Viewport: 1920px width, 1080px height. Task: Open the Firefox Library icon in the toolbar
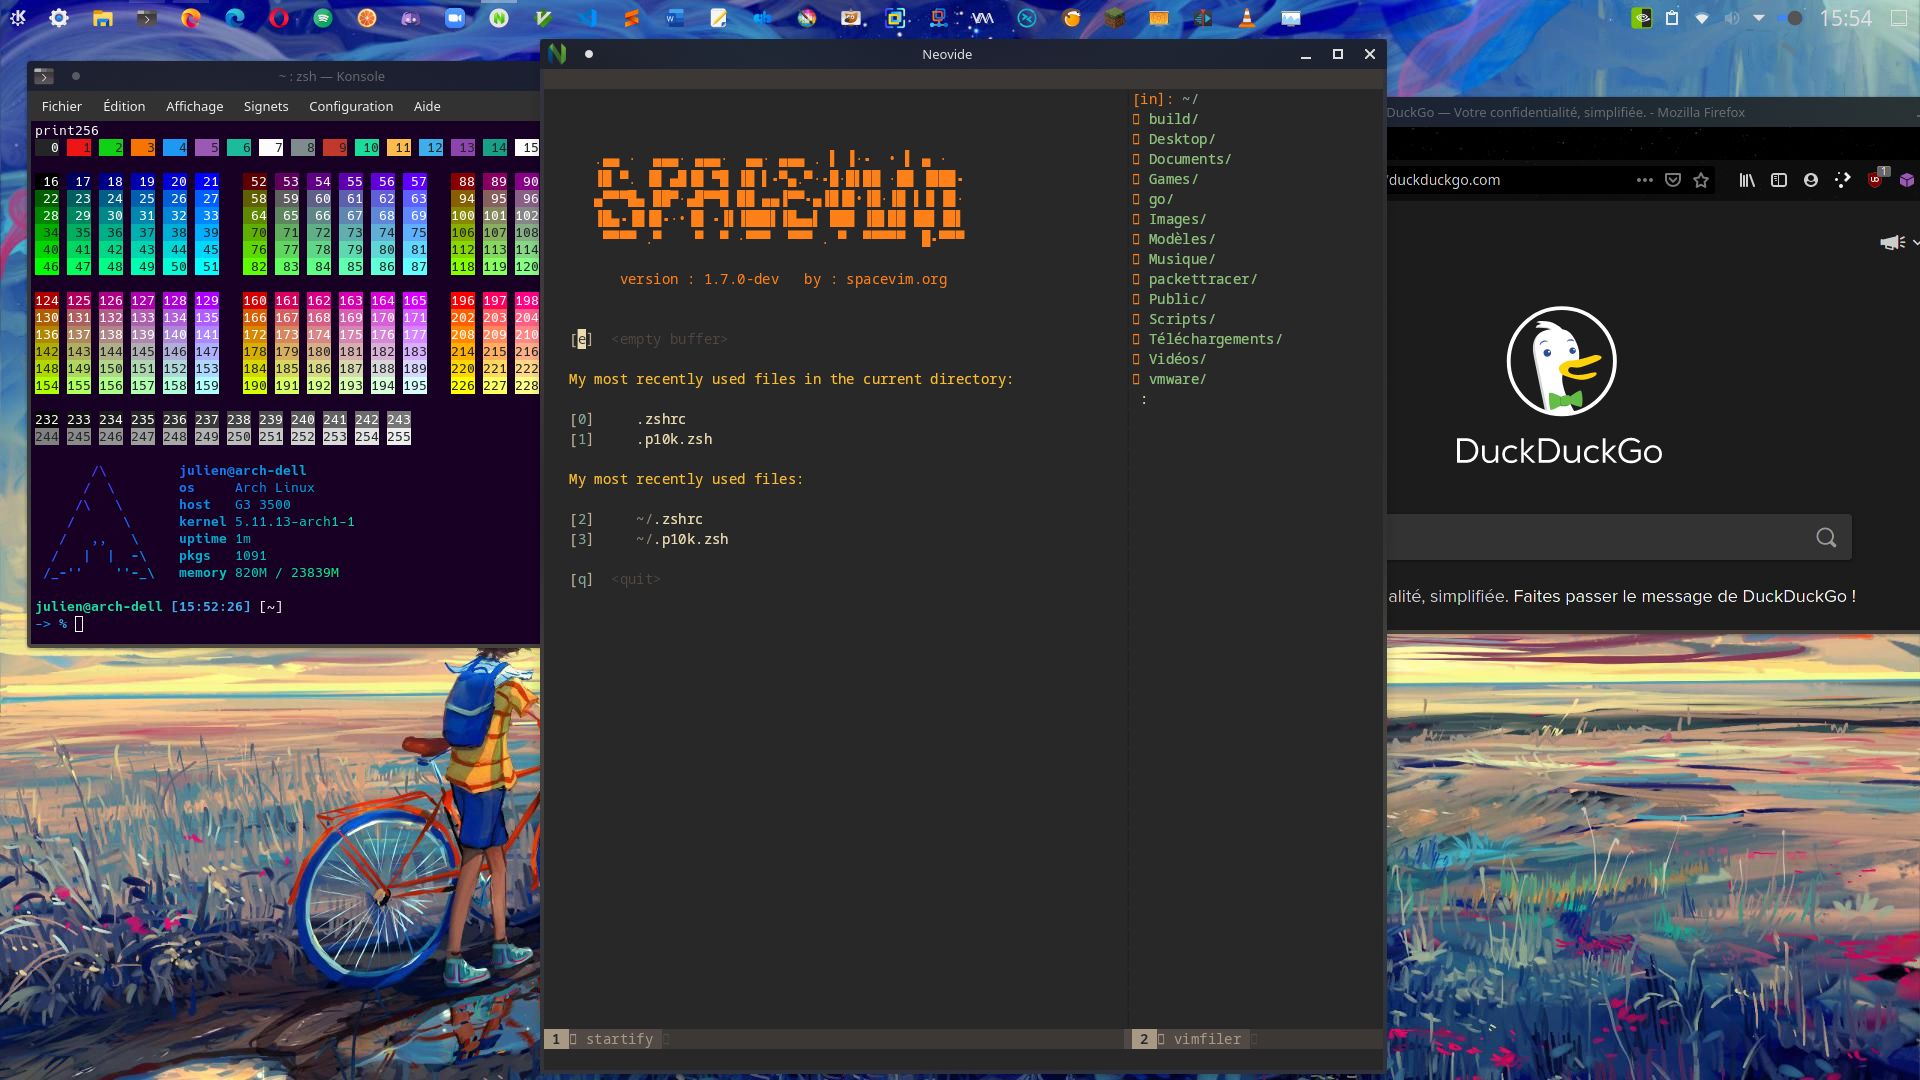click(x=1747, y=180)
